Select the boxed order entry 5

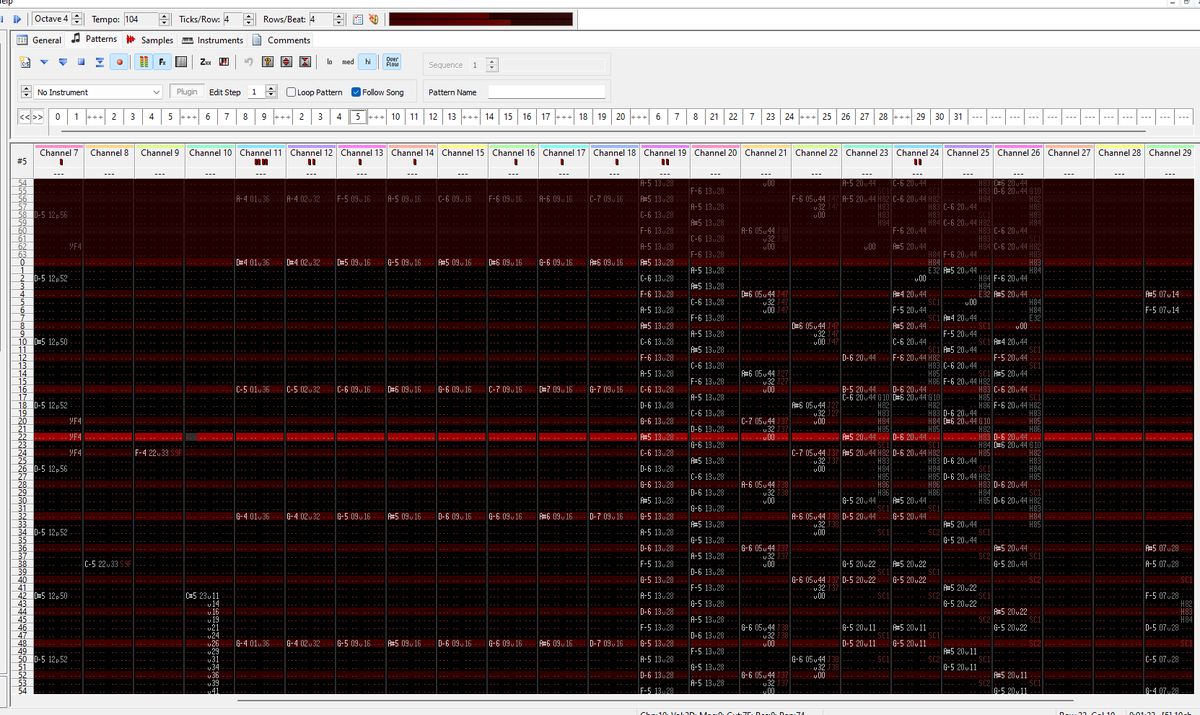click(359, 117)
